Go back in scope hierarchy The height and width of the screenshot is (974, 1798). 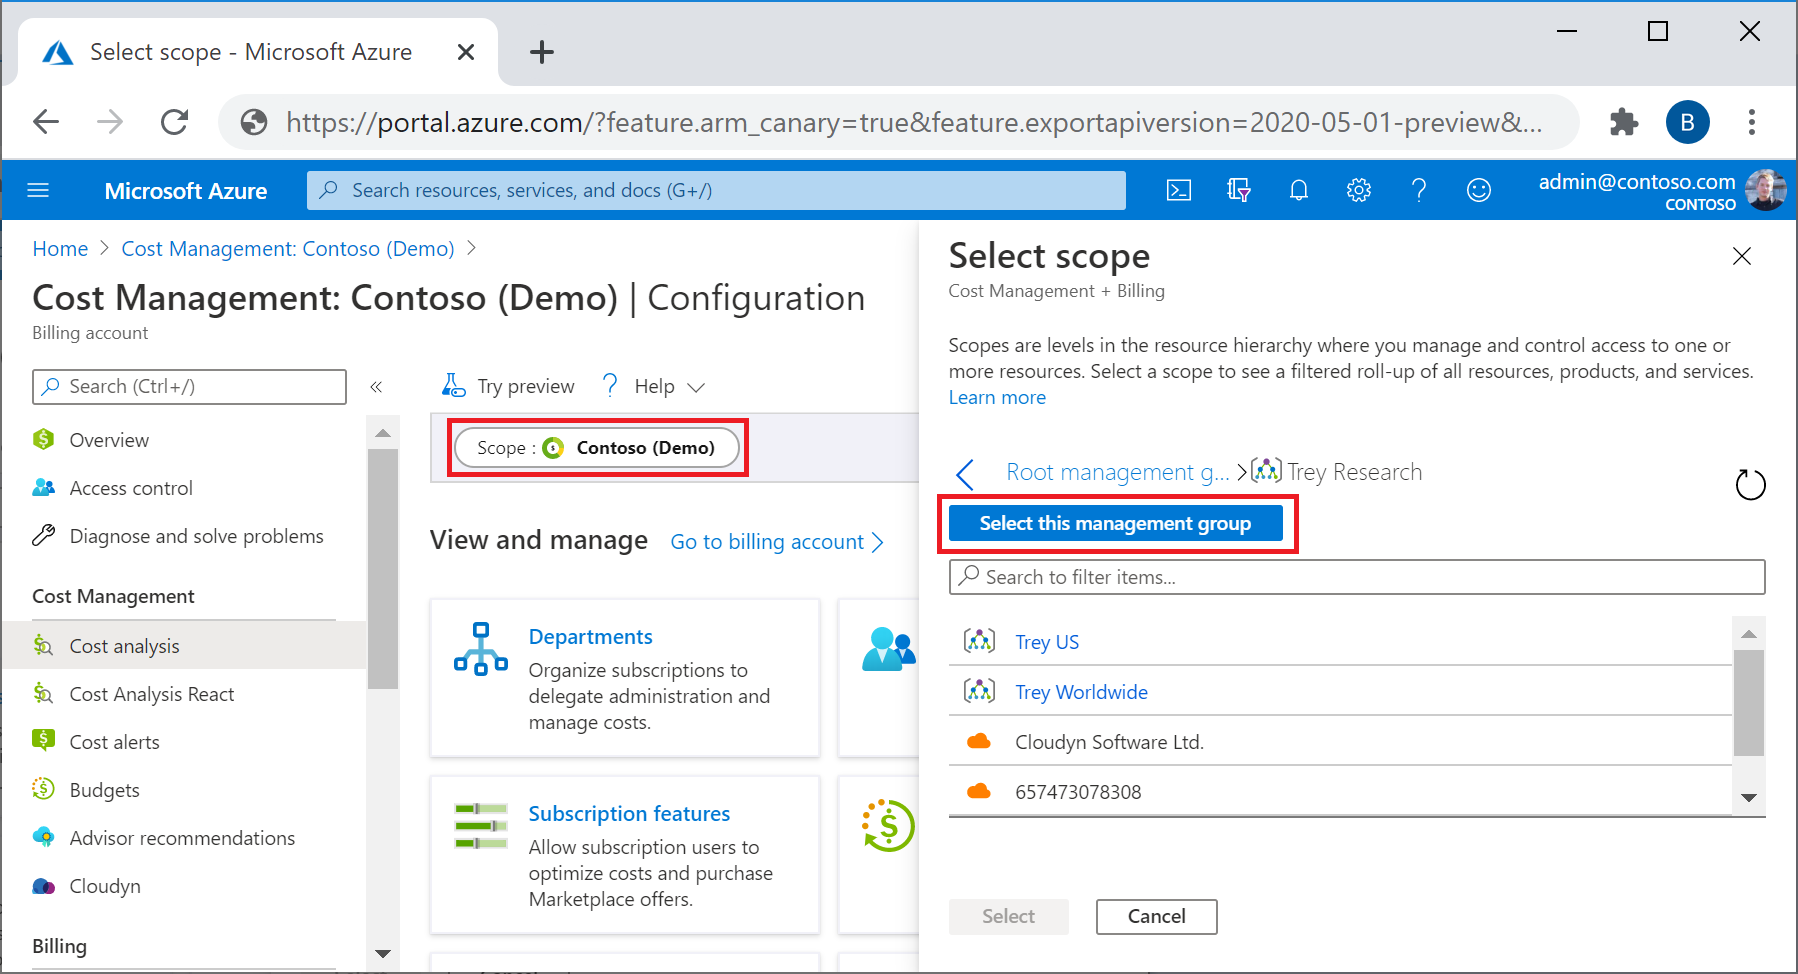point(965,473)
